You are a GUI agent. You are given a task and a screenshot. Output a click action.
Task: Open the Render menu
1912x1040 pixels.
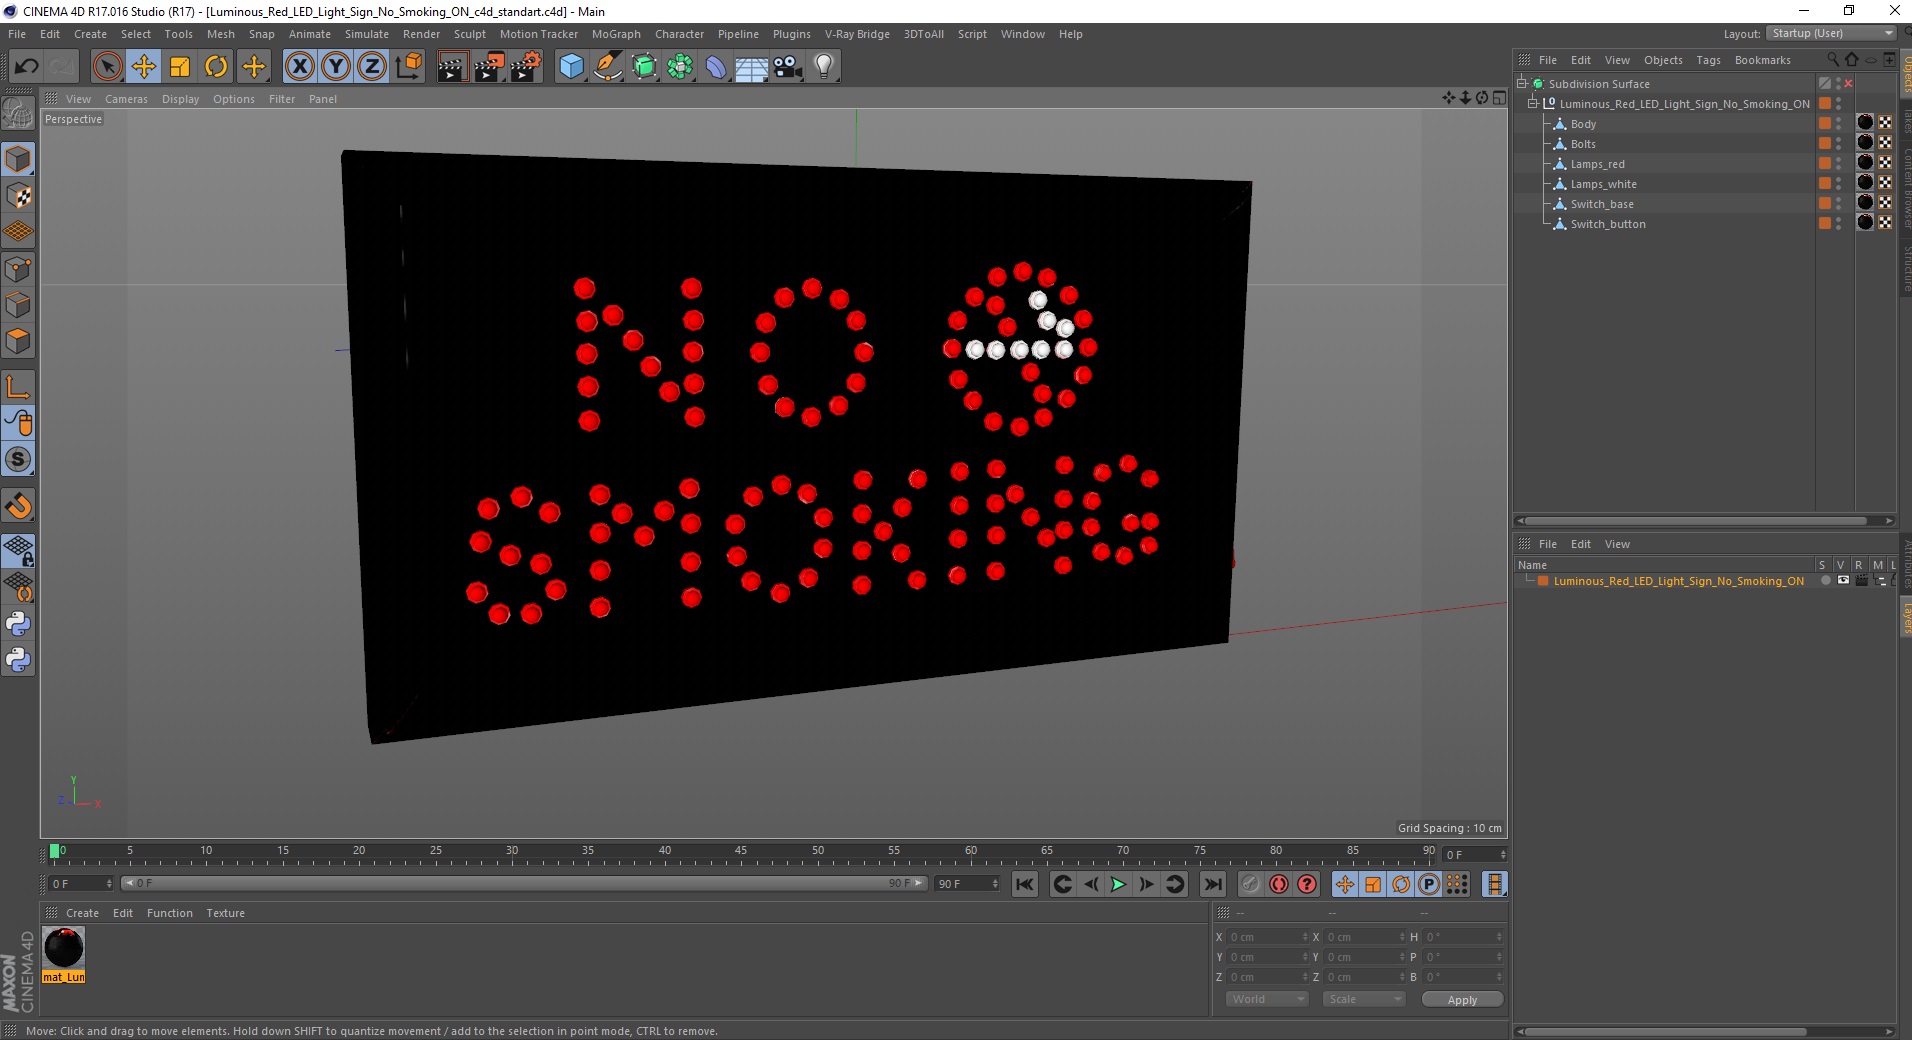click(421, 34)
